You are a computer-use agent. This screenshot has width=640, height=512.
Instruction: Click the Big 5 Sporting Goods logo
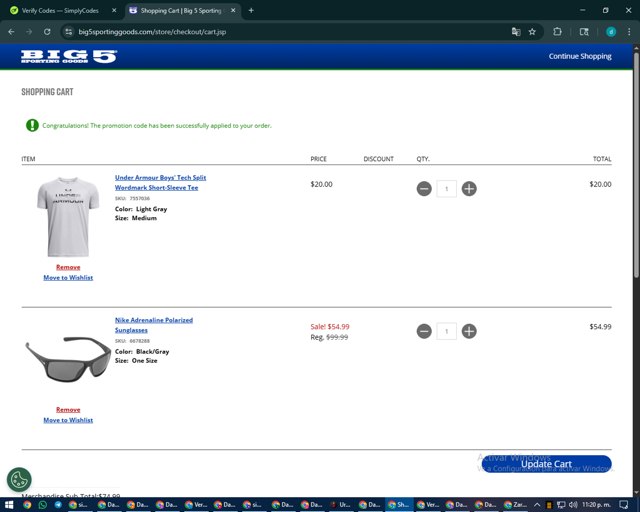pyautogui.click(x=69, y=56)
